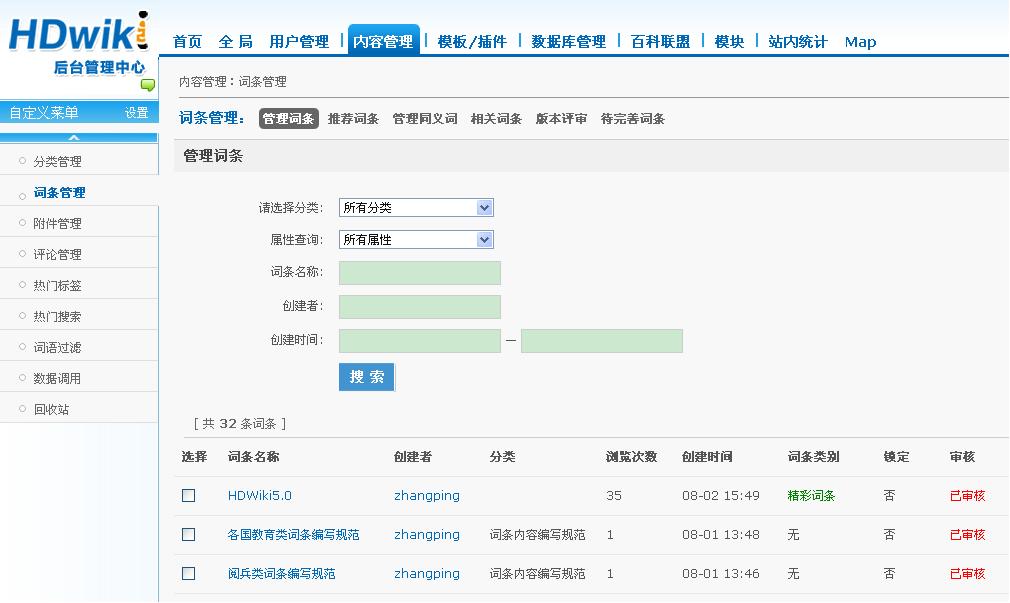
Task: Tick the checkbox for 各国教育类词条编写规范
Action: [x=189, y=535]
